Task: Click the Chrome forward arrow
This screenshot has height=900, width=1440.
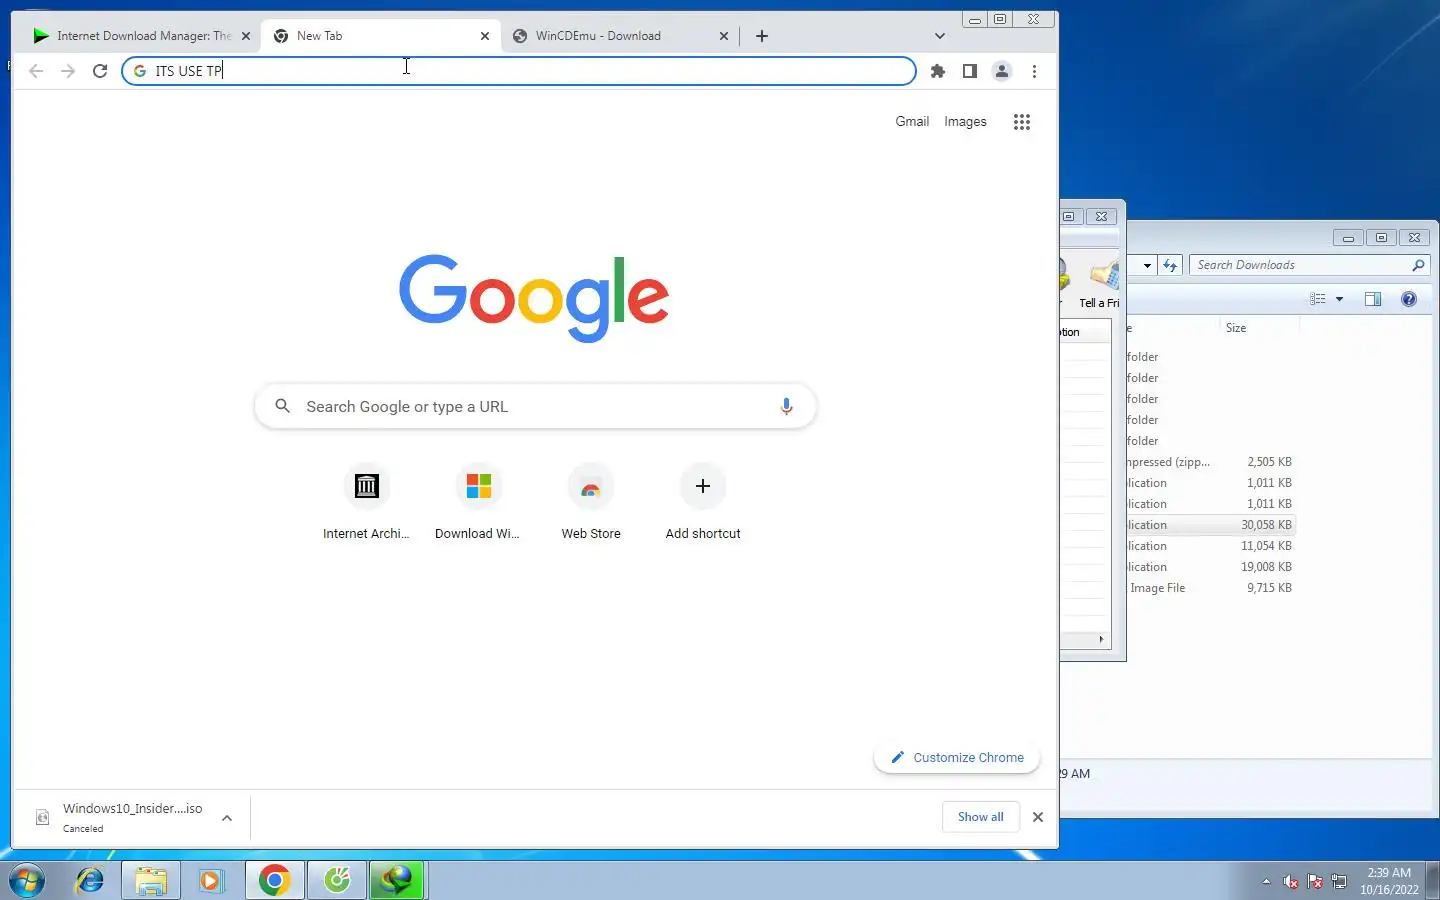Action: pyautogui.click(x=68, y=71)
